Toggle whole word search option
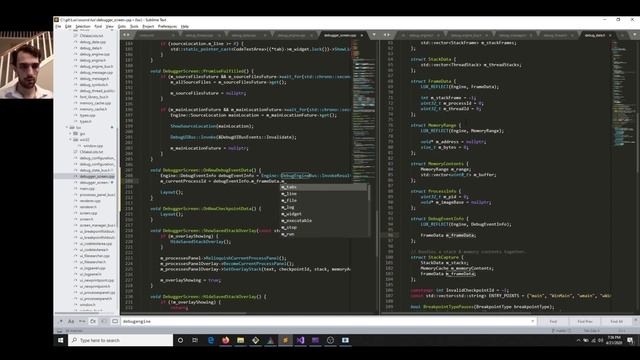Screen dimensions: 640x360 tap(82, 322)
